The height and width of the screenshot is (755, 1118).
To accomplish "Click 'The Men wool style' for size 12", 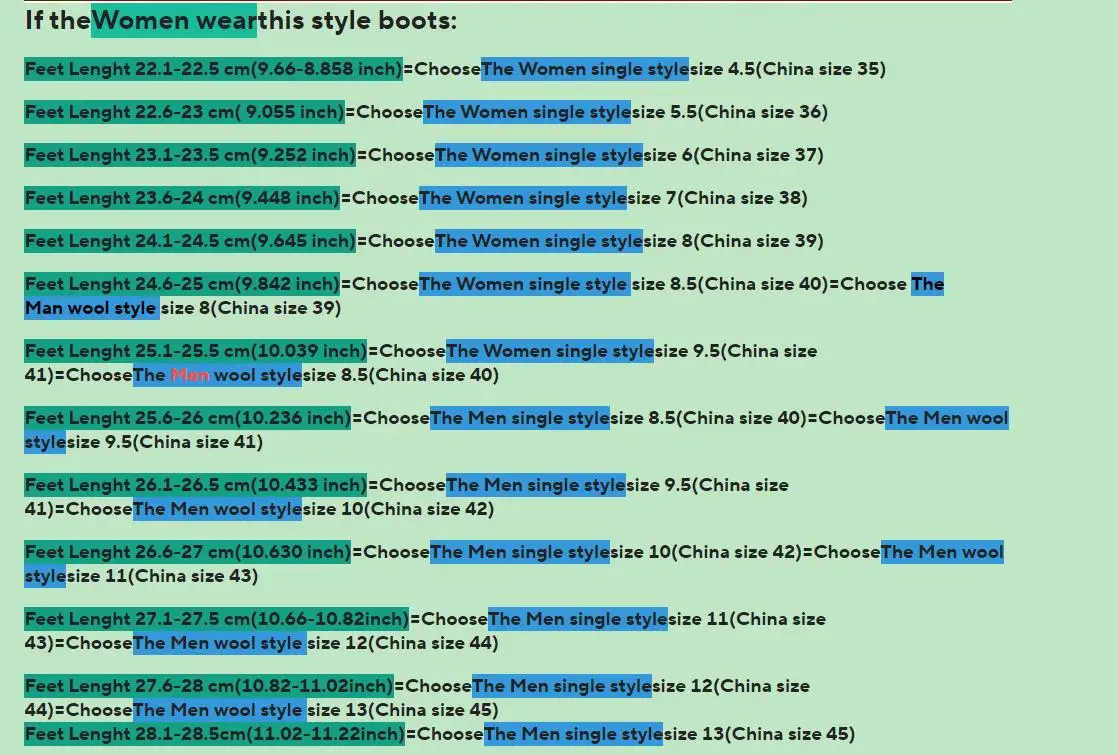I will pyautogui.click(x=220, y=643).
